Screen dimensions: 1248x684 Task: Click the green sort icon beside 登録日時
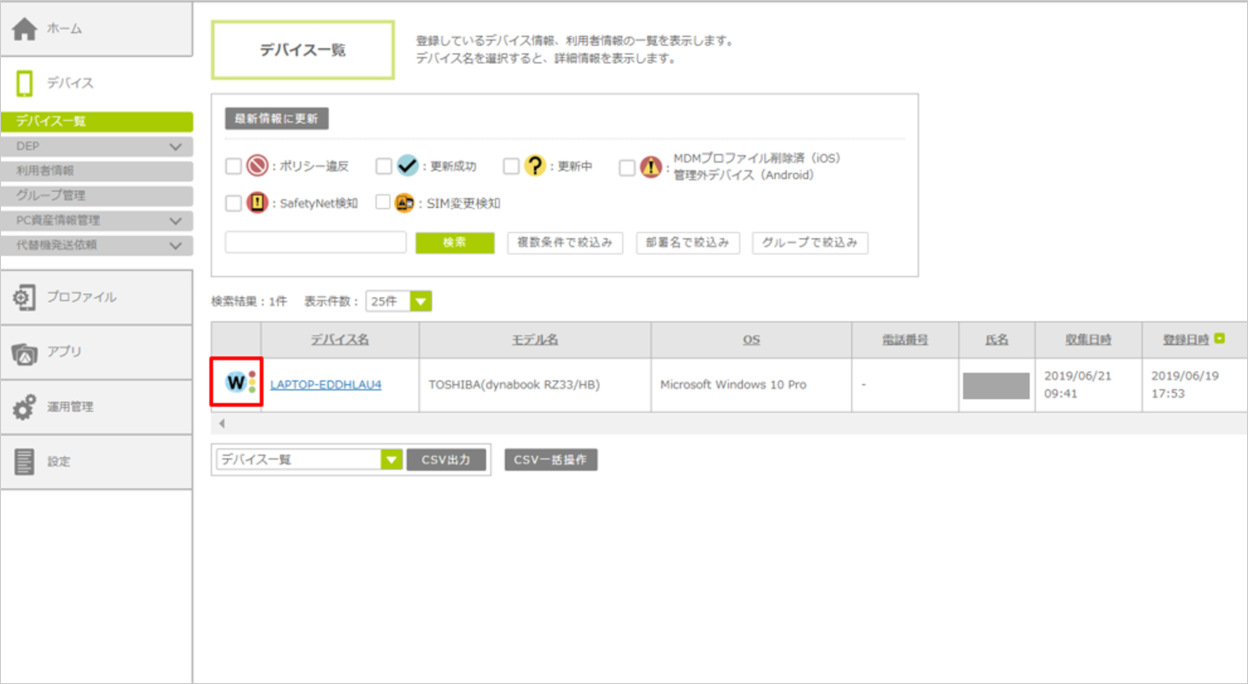1220,340
